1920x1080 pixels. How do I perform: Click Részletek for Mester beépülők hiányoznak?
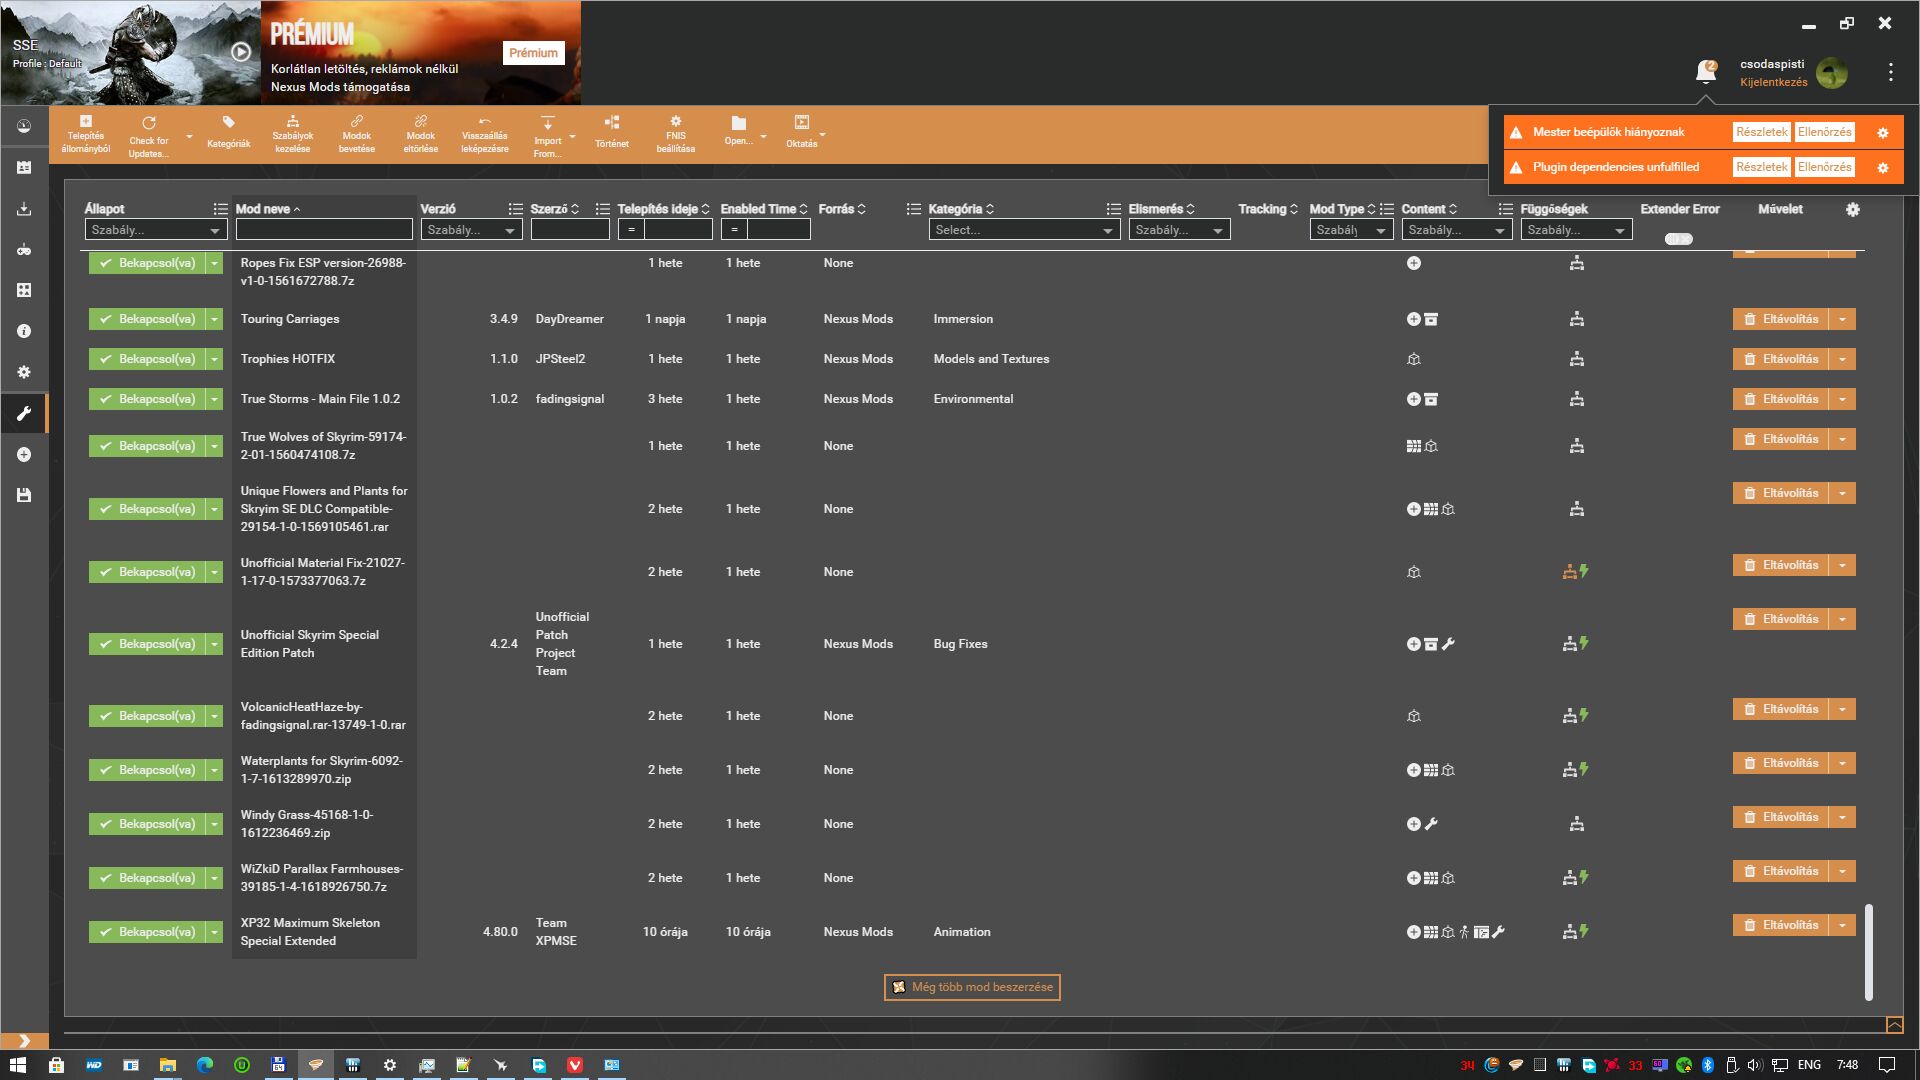coord(1761,132)
